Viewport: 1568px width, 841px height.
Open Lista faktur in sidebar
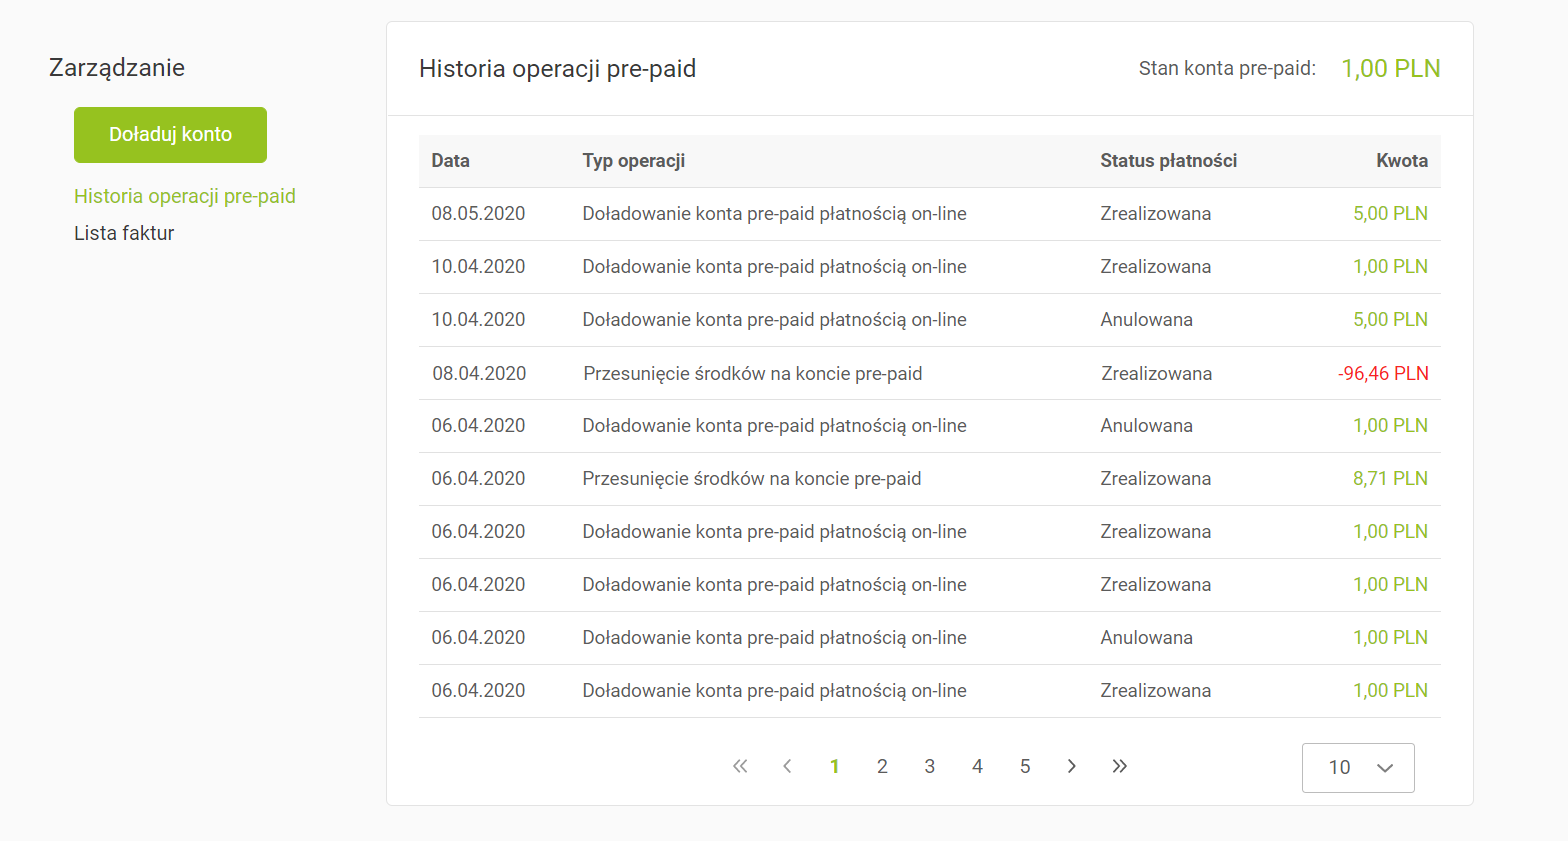pos(124,233)
